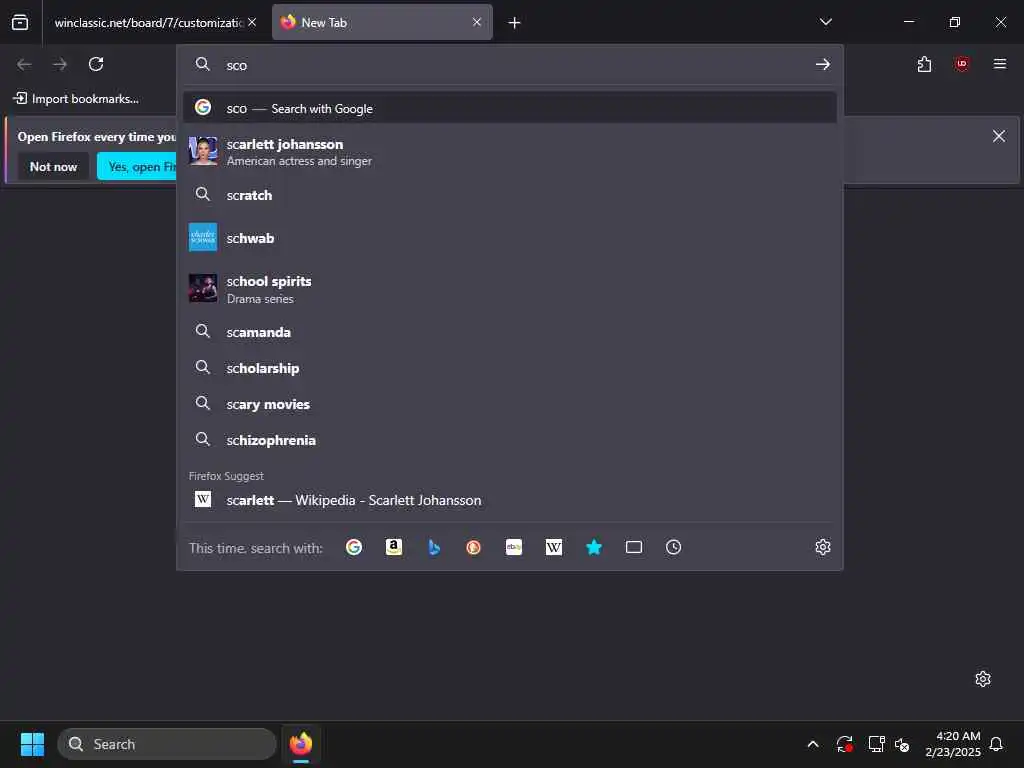Screen dimensions: 1024x768
Task: Select the scratch suggestion
Action: (510, 195)
